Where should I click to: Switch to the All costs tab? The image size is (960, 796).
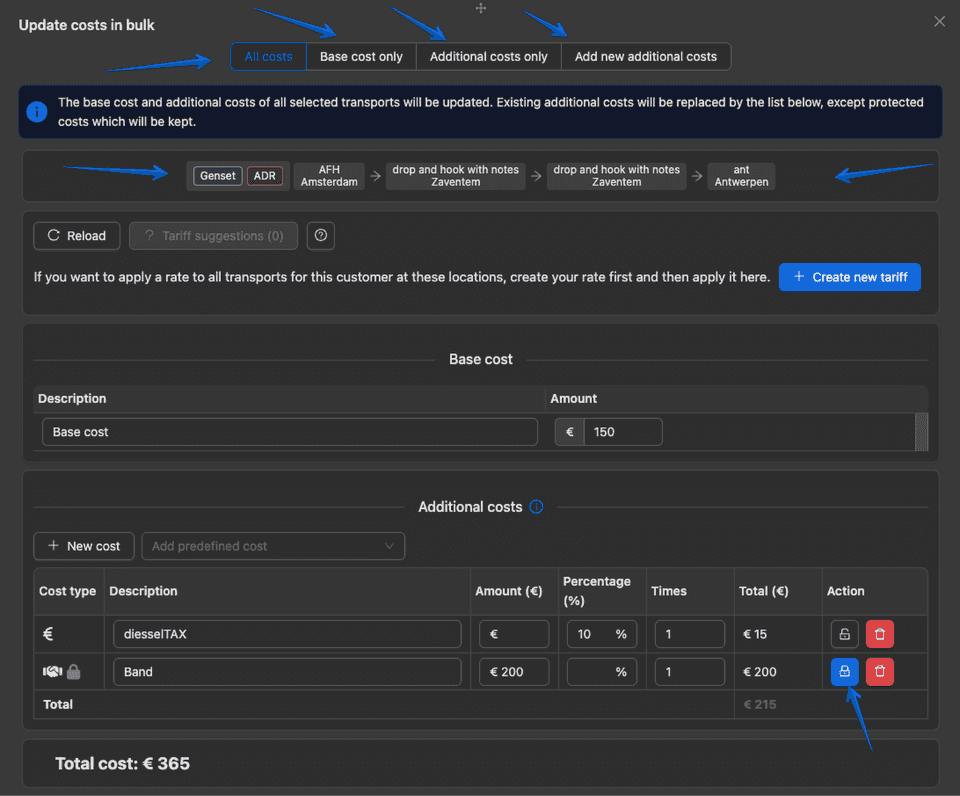(x=268, y=56)
